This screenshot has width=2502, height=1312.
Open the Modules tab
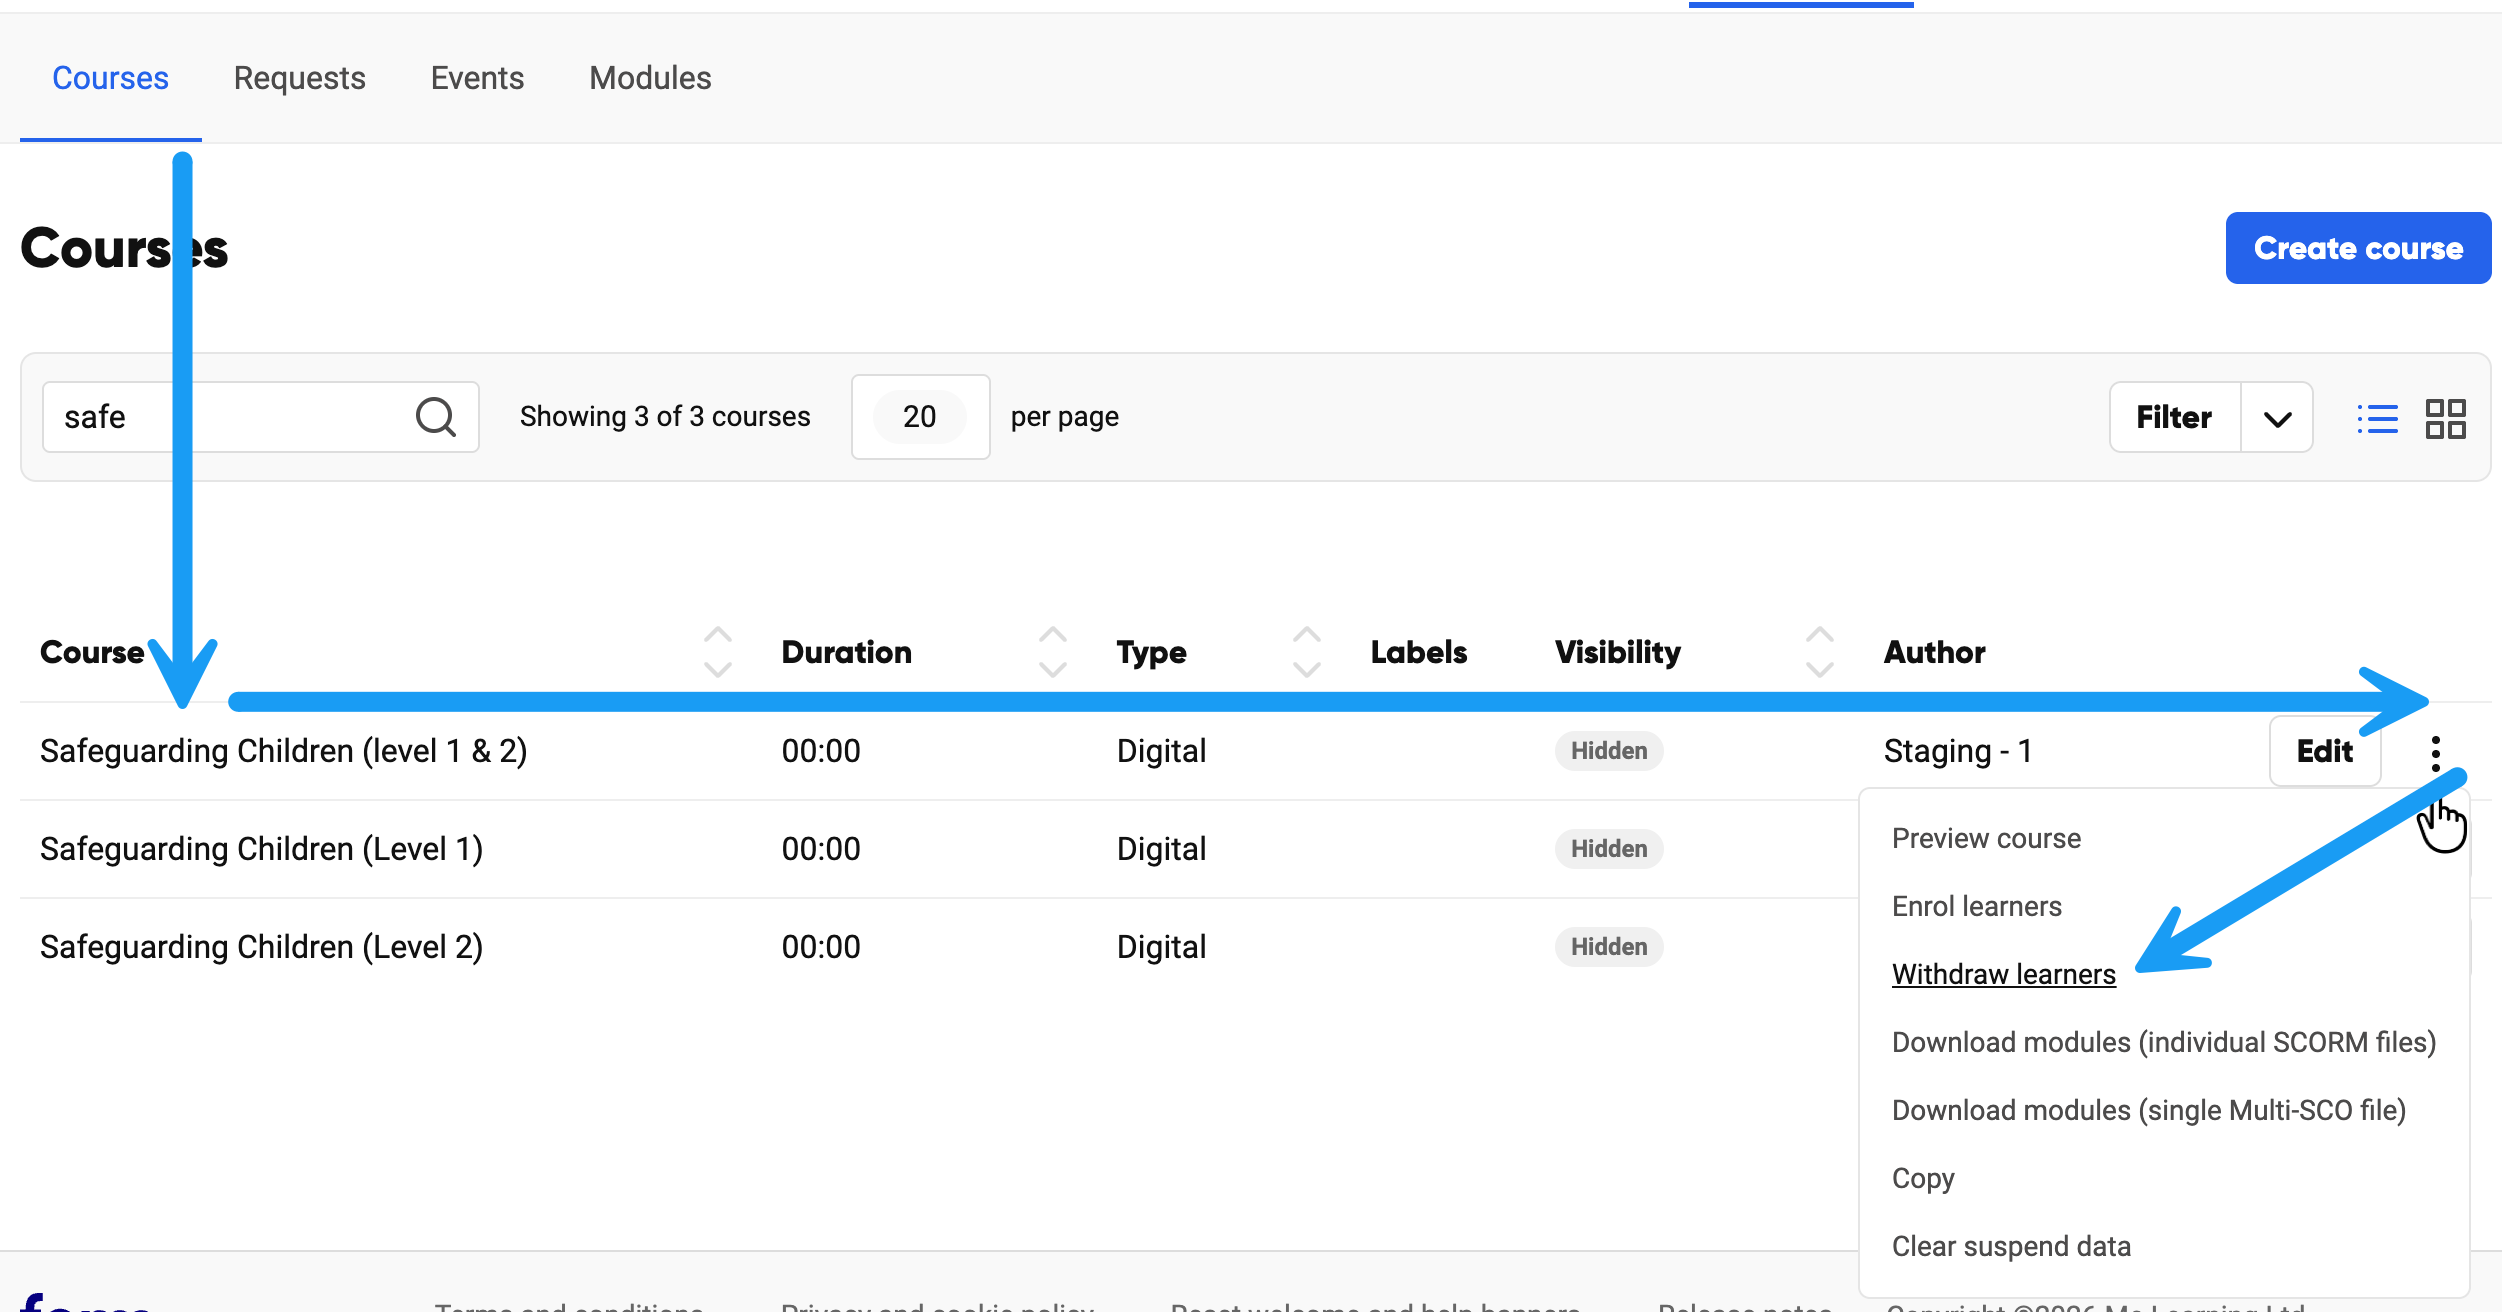[x=650, y=78]
